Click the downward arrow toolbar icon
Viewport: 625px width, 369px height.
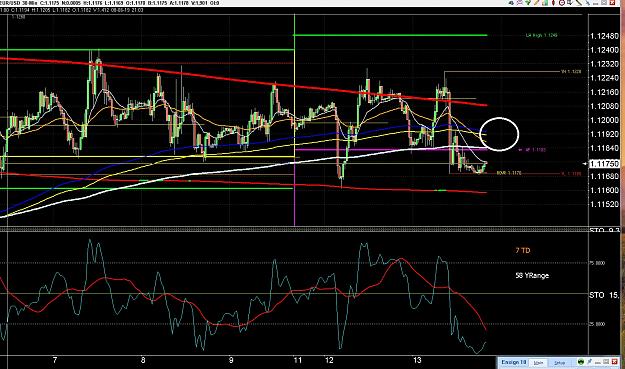[570, 3]
